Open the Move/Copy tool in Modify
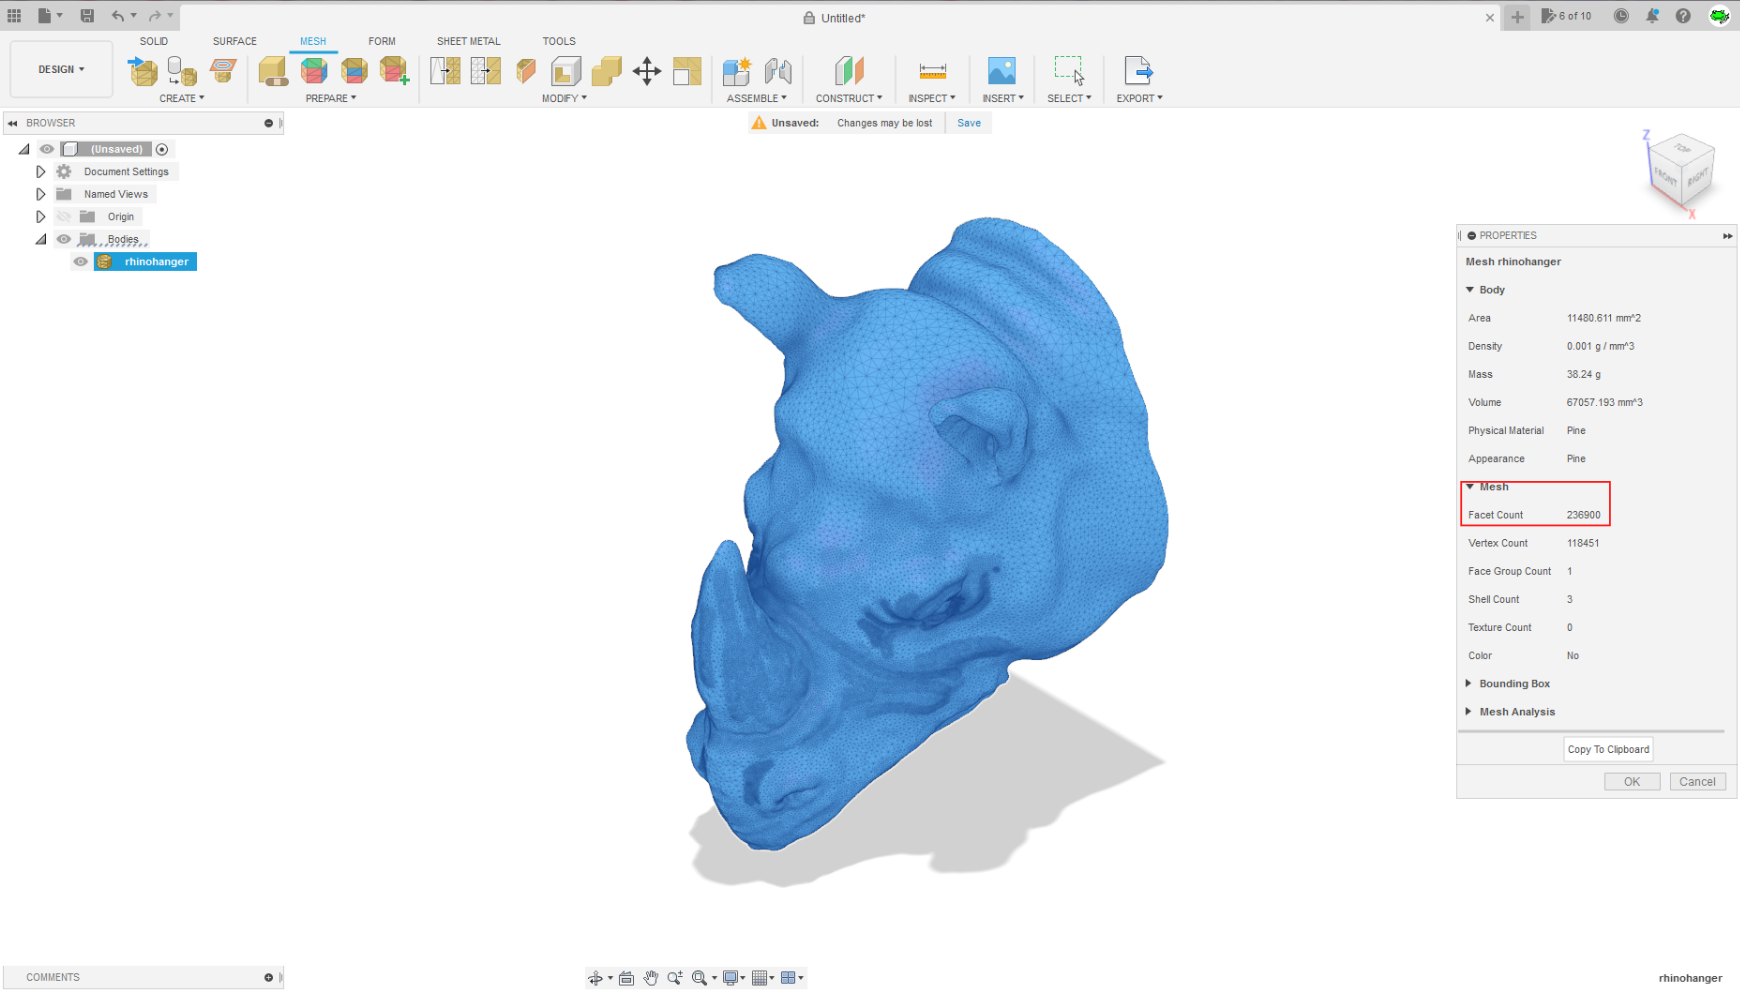The image size is (1740, 993). [x=648, y=70]
